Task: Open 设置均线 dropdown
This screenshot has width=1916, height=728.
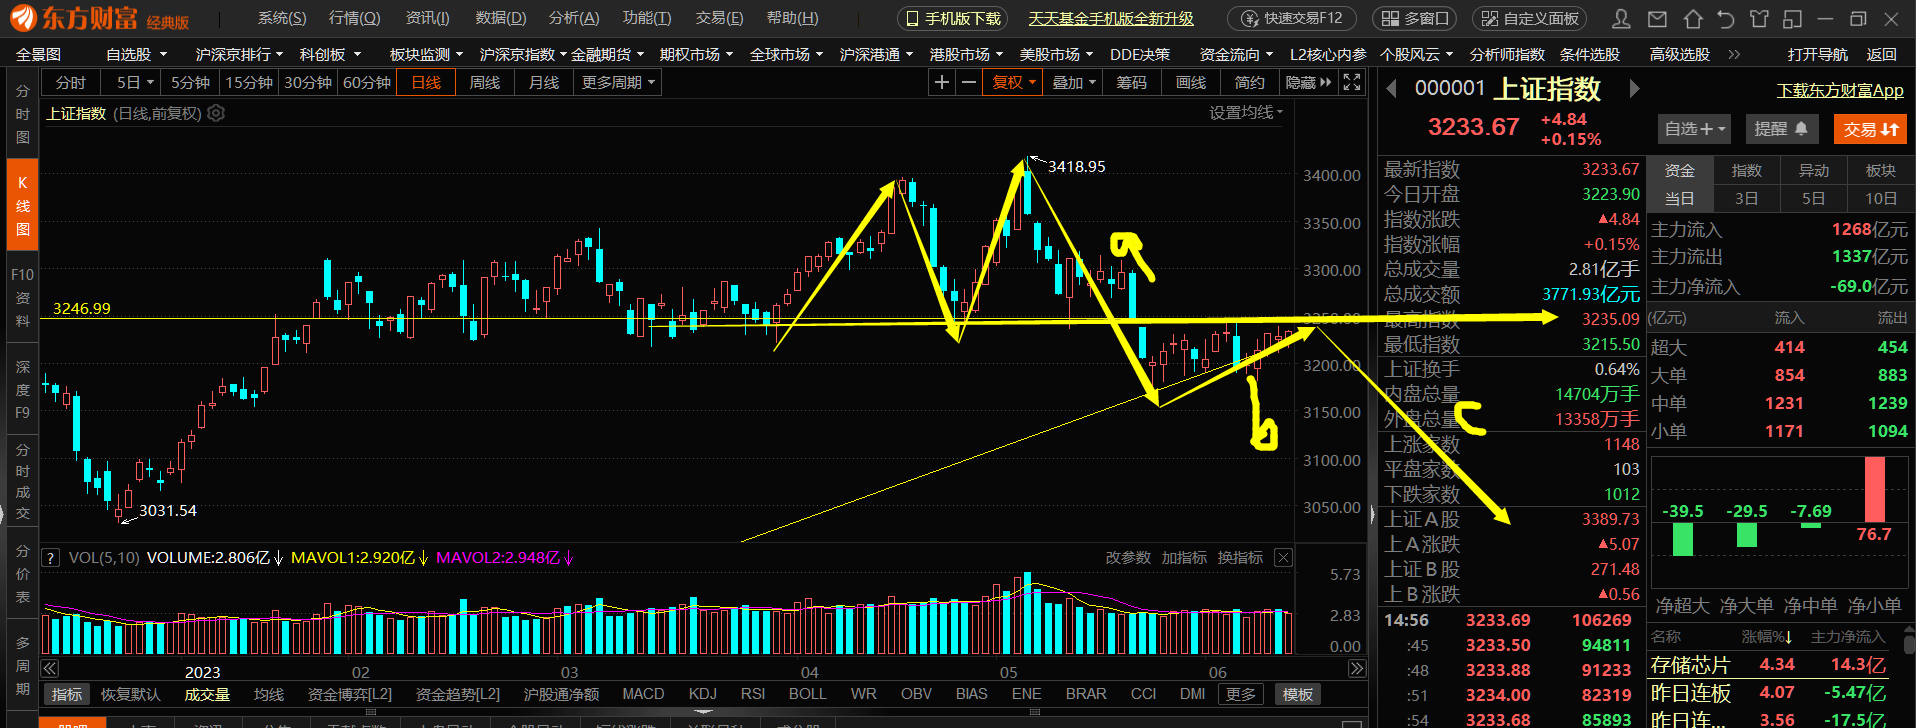Action: point(1245,113)
